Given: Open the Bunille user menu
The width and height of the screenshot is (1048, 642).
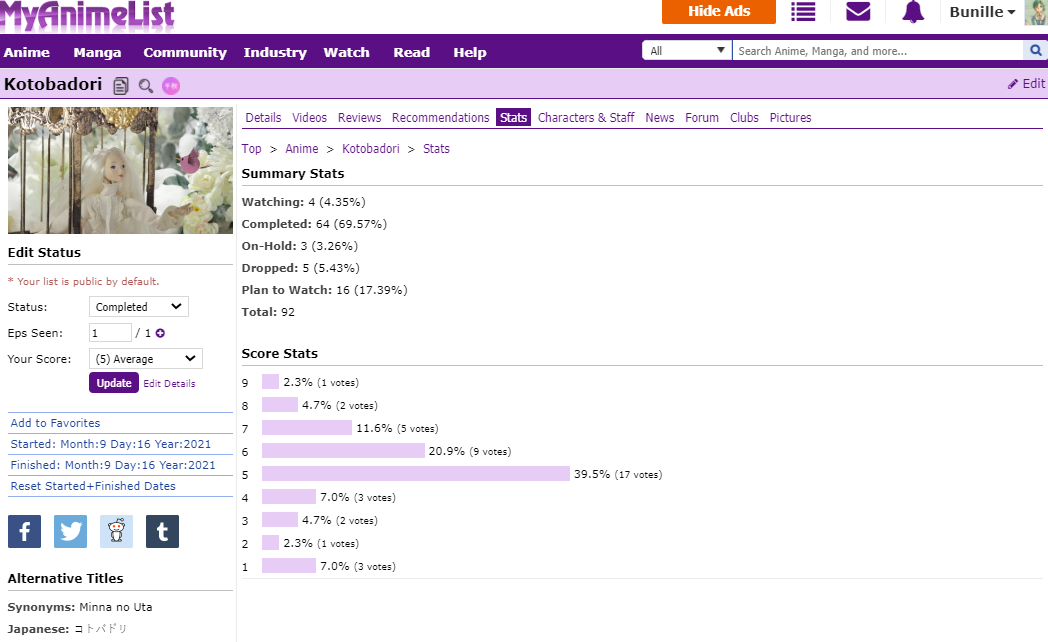Looking at the screenshot, I should tap(982, 12).
